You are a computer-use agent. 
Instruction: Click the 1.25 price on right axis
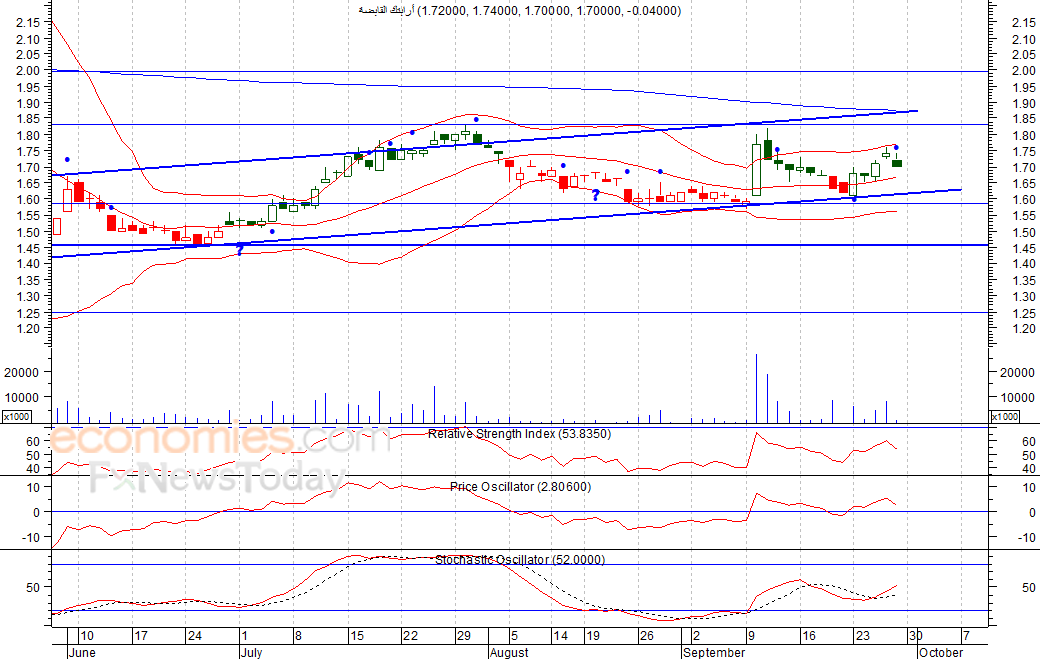tap(1023, 313)
